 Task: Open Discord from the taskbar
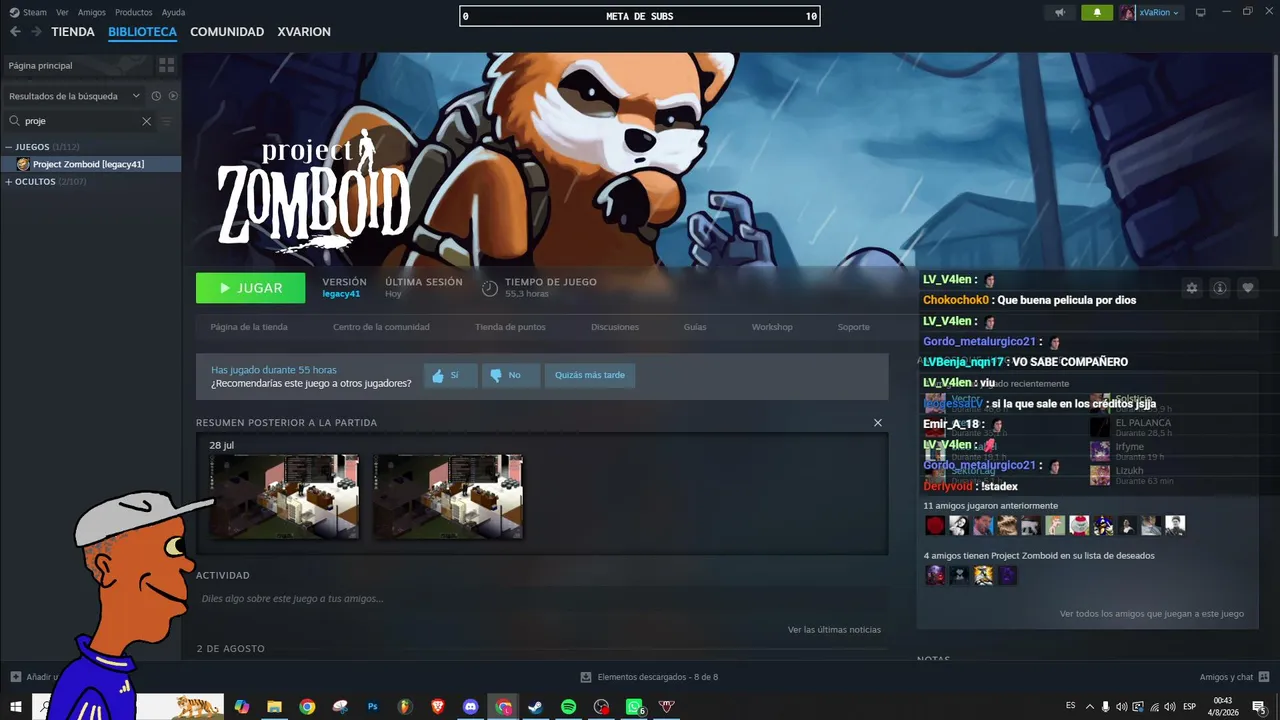[471, 707]
